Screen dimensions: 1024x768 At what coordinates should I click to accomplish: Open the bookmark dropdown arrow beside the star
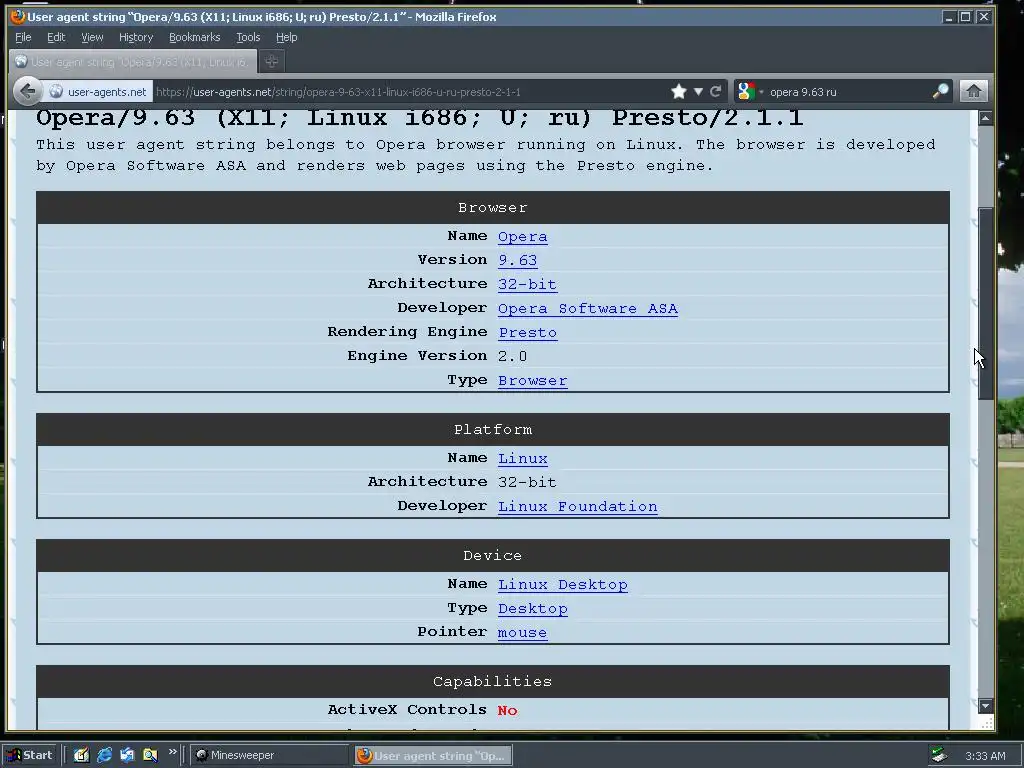[698, 91]
